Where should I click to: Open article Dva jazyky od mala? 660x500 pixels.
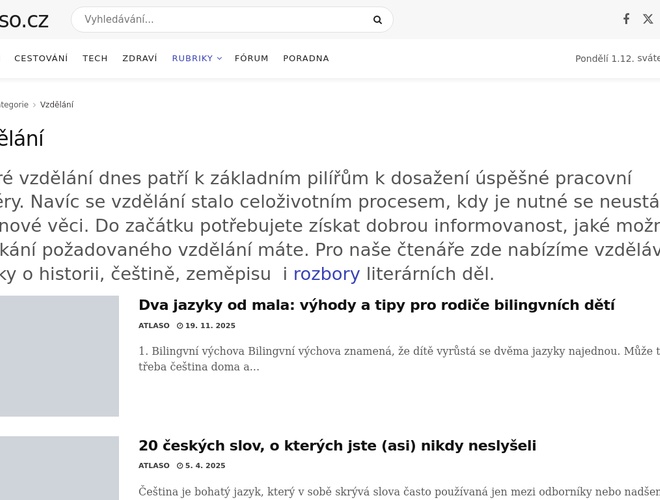[376, 305]
